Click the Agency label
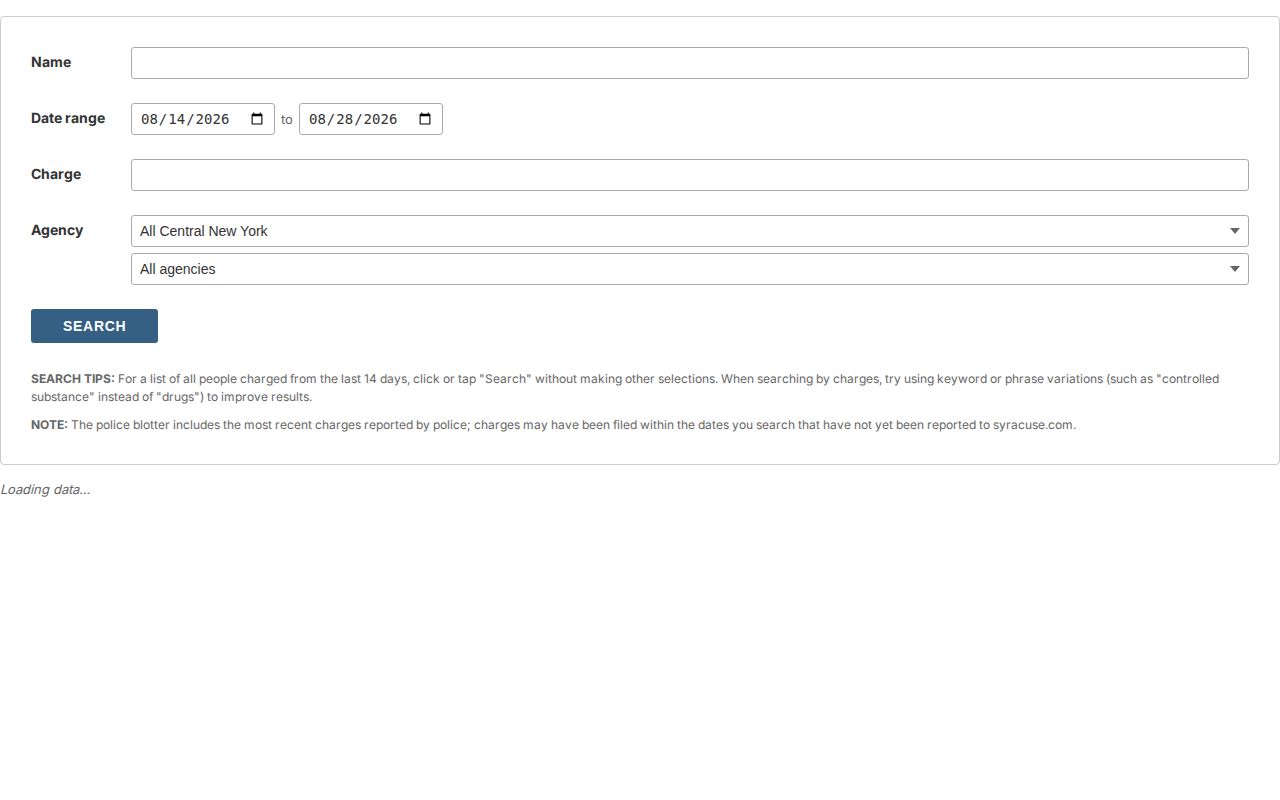This screenshot has width=1280, height=800. point(57,230)
